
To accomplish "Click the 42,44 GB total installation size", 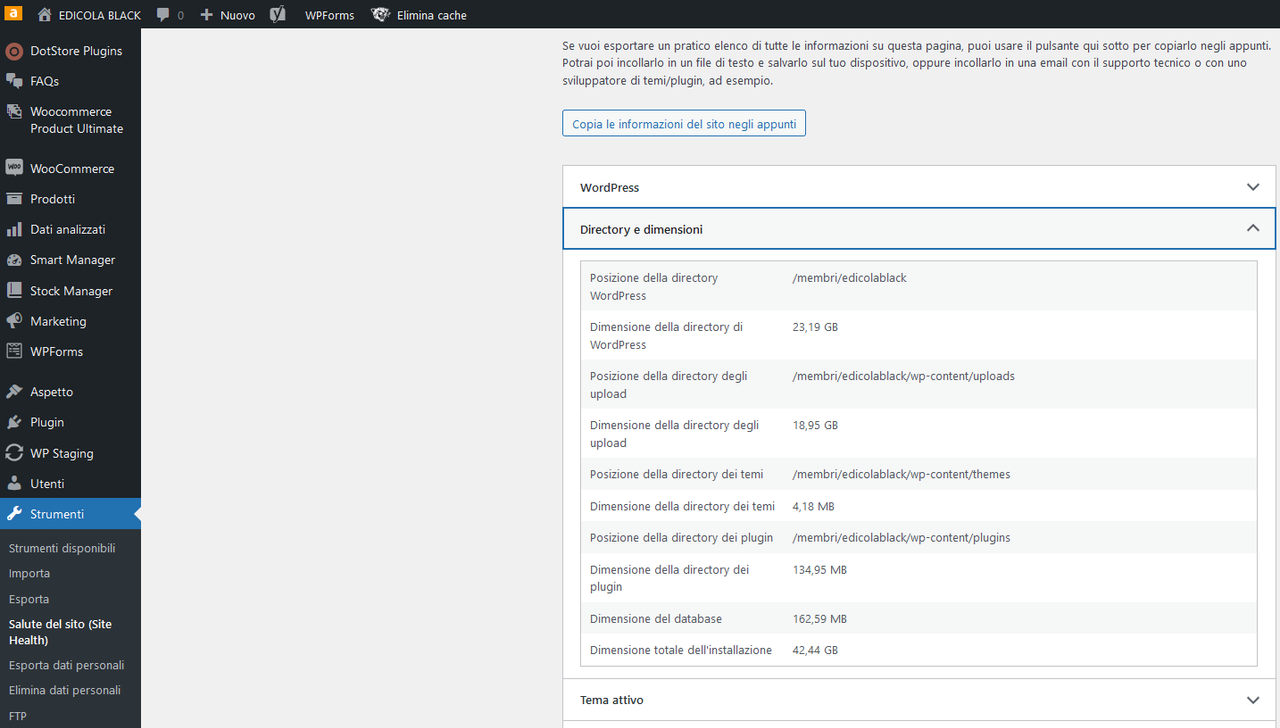I will tap(815, 650).
